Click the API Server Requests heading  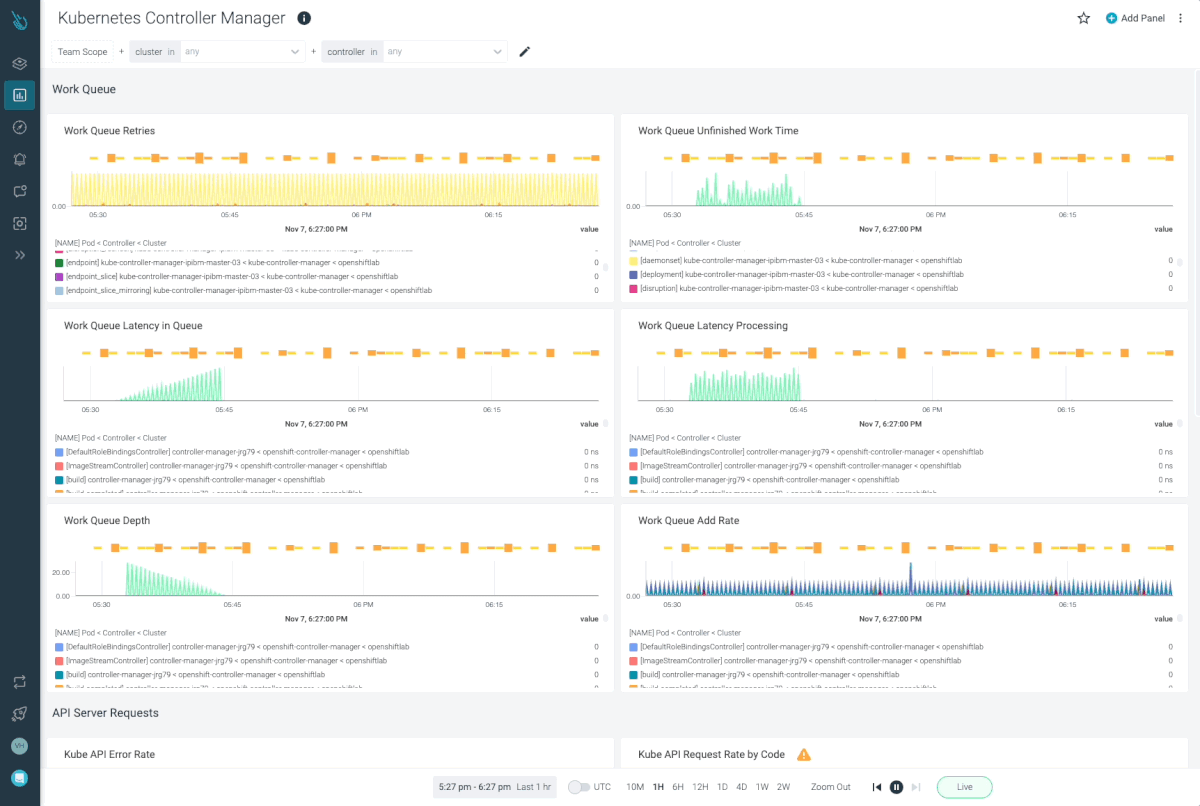(x=105, y=713)
